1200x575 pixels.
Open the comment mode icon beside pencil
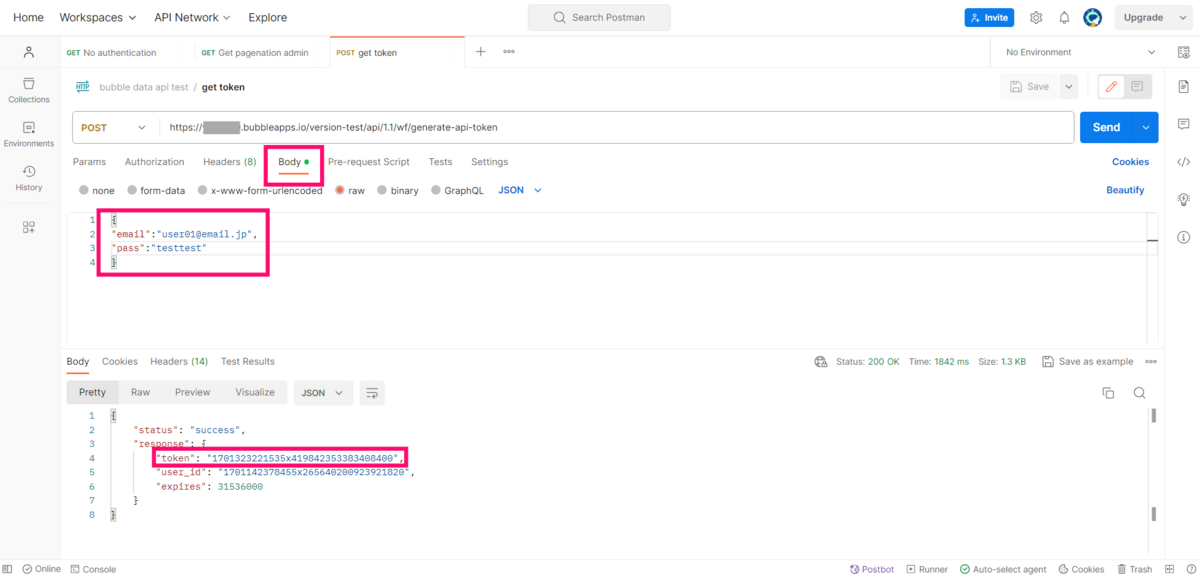click(1137, 87)
